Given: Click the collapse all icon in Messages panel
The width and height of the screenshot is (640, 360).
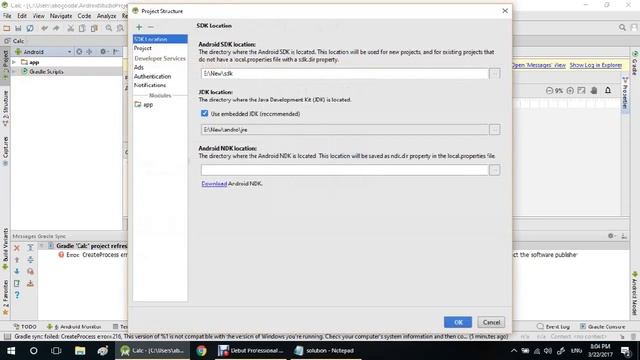Looking at the screenshot, I should (30, 260).
